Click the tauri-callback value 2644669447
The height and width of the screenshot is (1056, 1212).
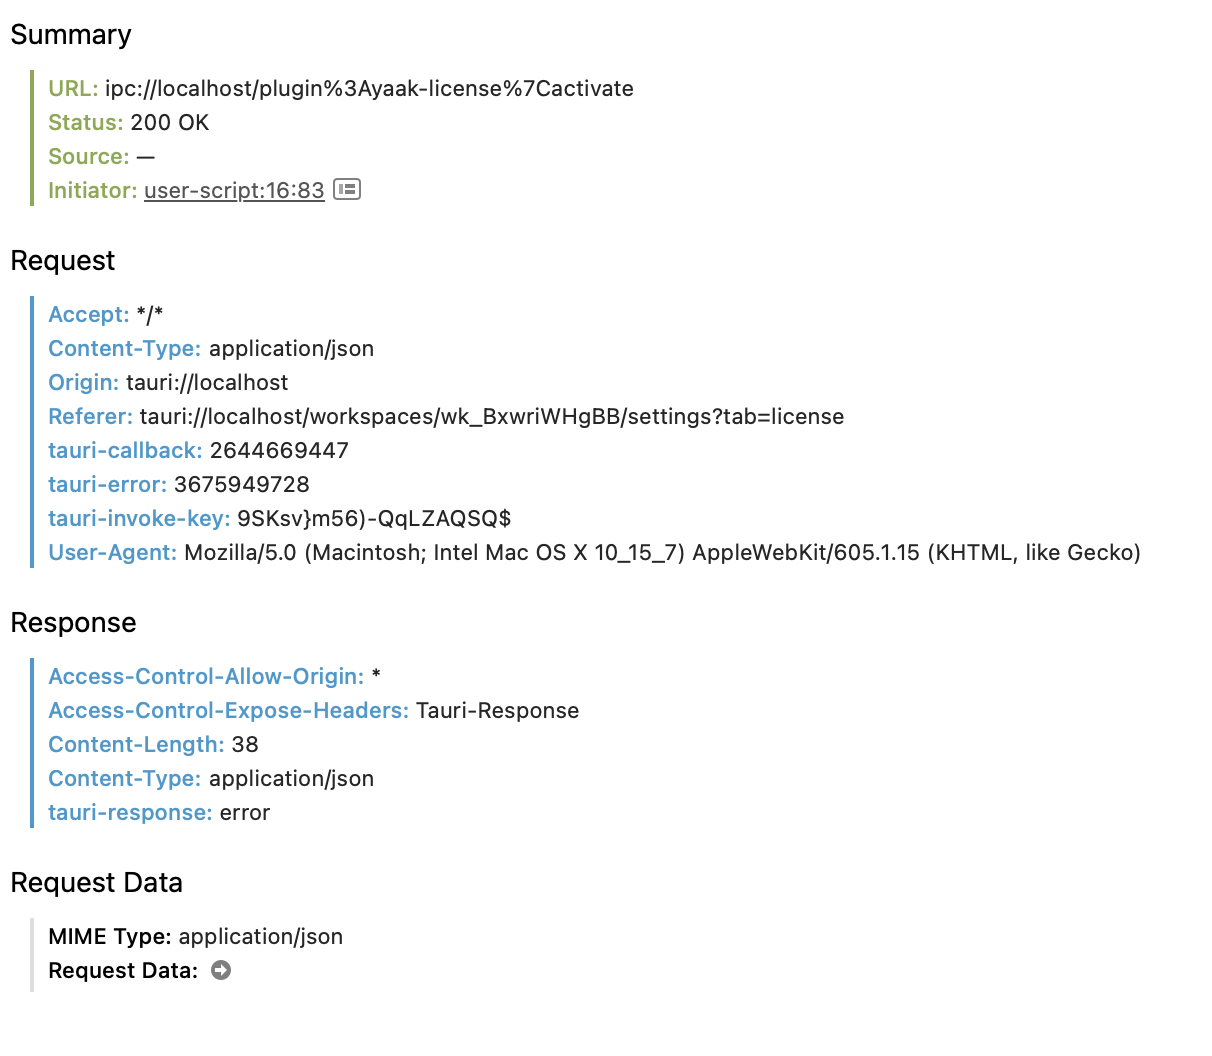click(x=279, y=450)
